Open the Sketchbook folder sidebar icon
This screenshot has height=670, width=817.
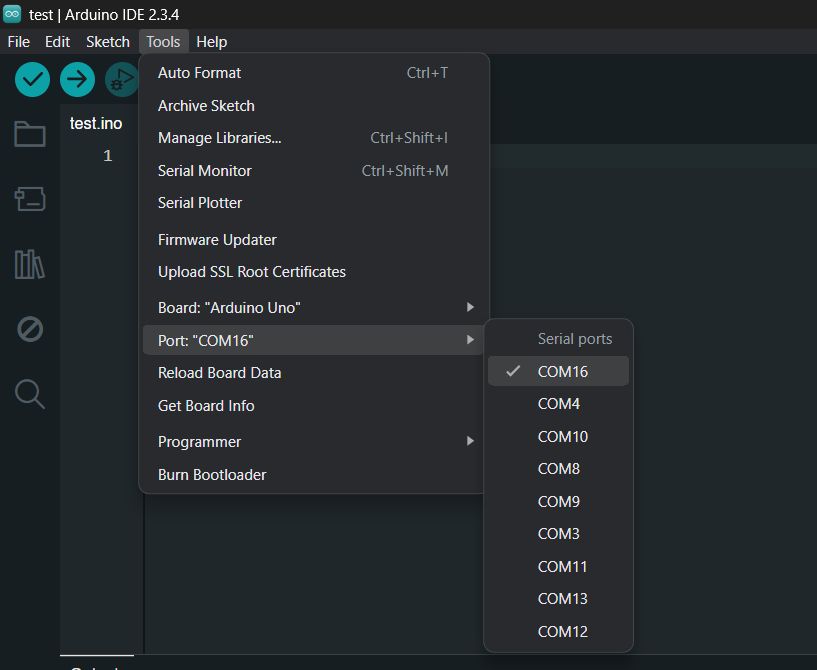(x=30, y=134)
